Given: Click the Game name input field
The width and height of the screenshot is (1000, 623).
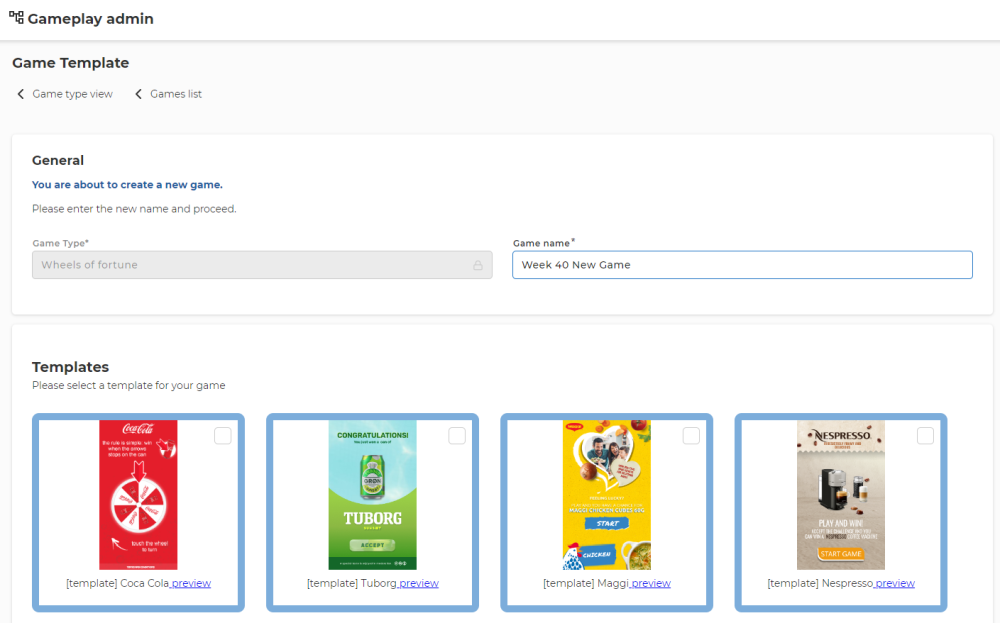Looking at the screenshot, I should click(x=742, y=265).
